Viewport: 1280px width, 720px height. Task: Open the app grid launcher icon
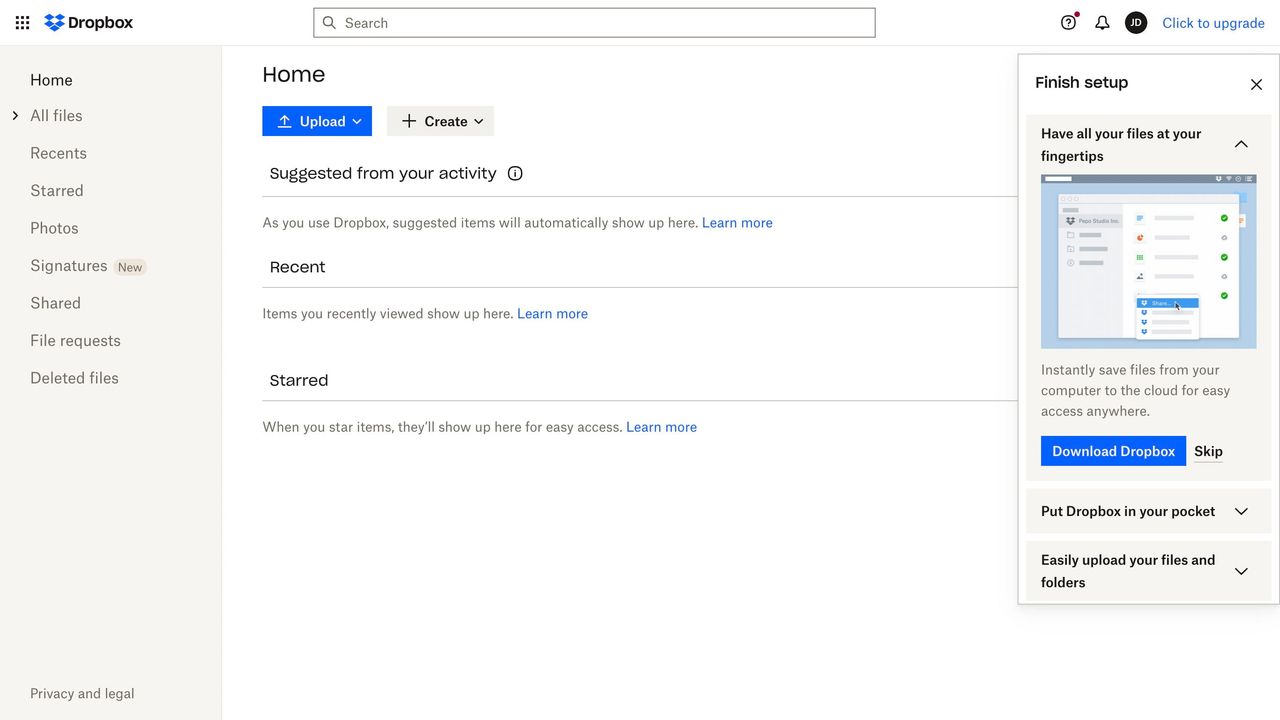click(22, 23)
